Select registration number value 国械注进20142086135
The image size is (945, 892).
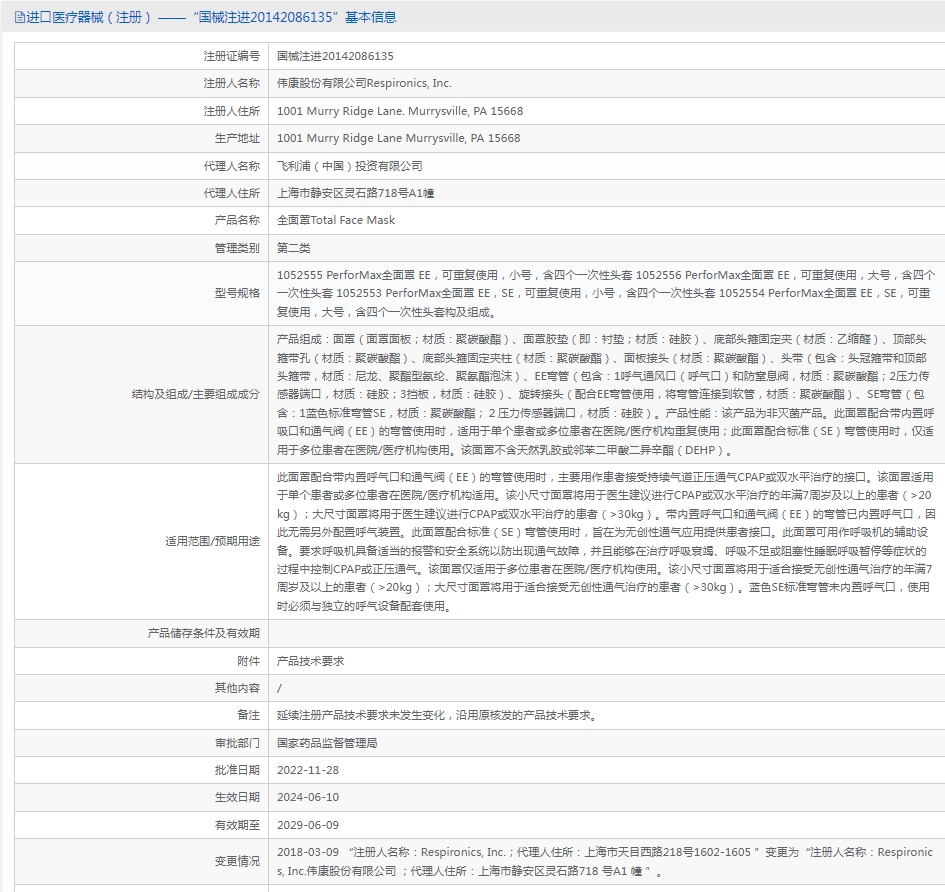click(335, 56)
